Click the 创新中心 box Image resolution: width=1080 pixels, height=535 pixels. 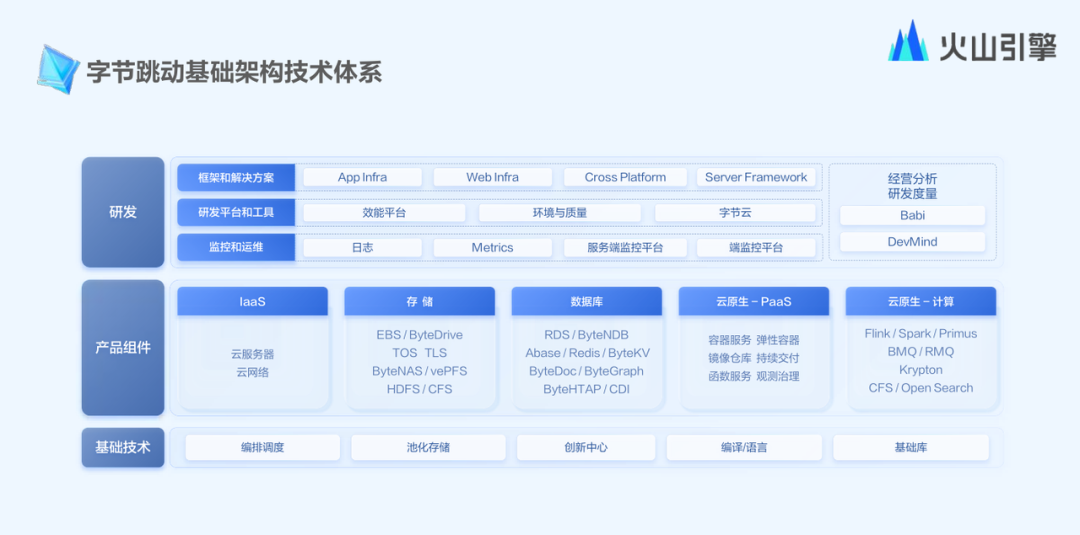586,448
